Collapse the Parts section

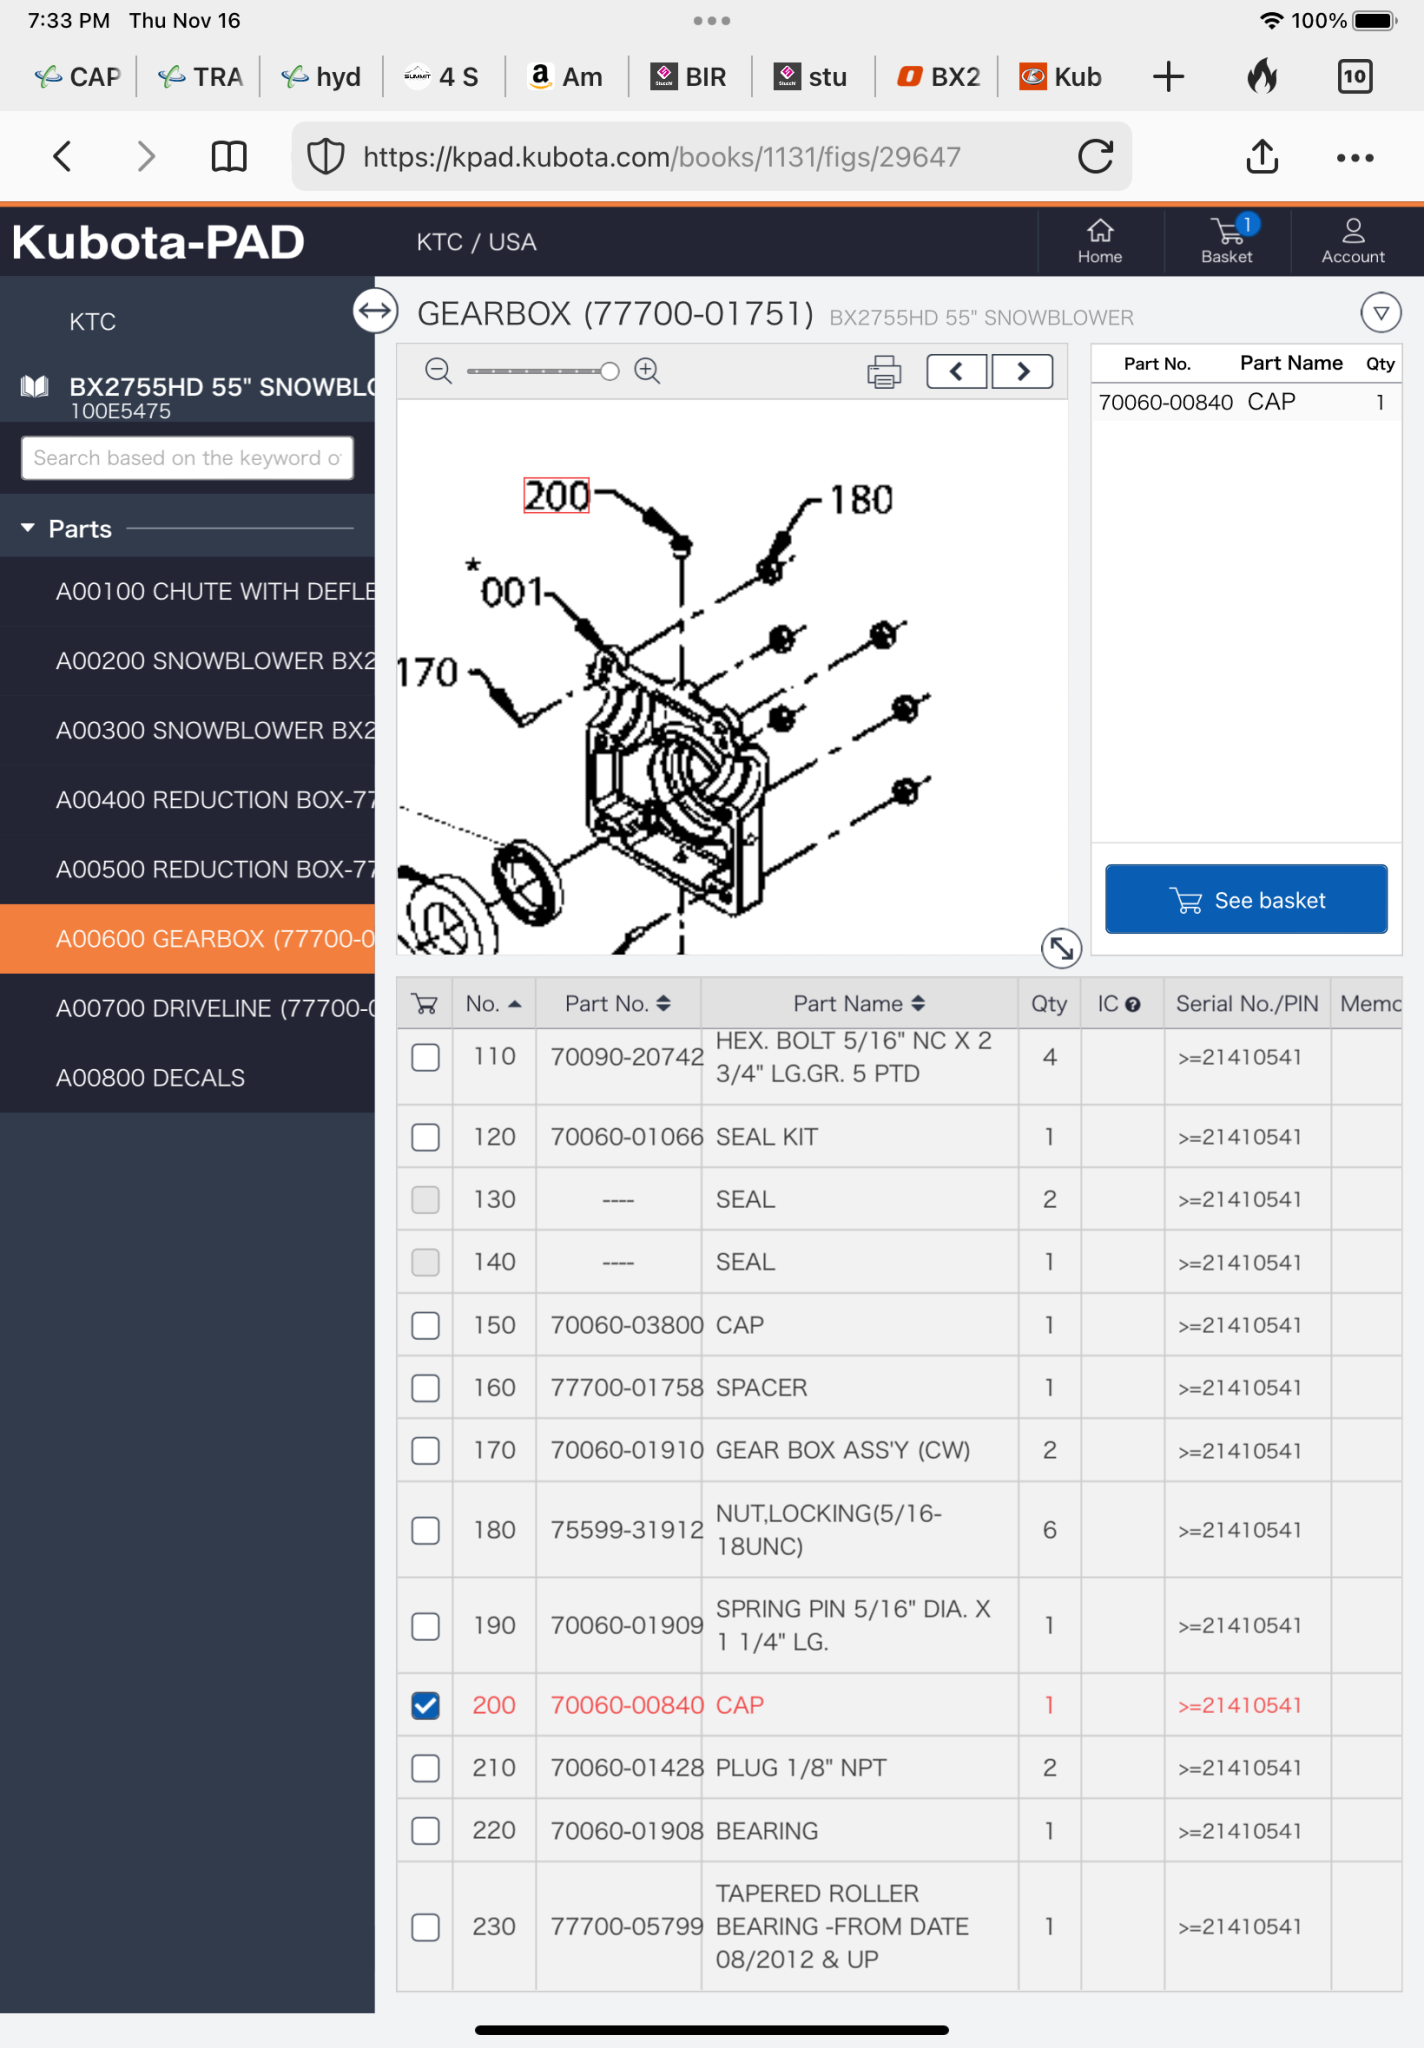[28, 528]
